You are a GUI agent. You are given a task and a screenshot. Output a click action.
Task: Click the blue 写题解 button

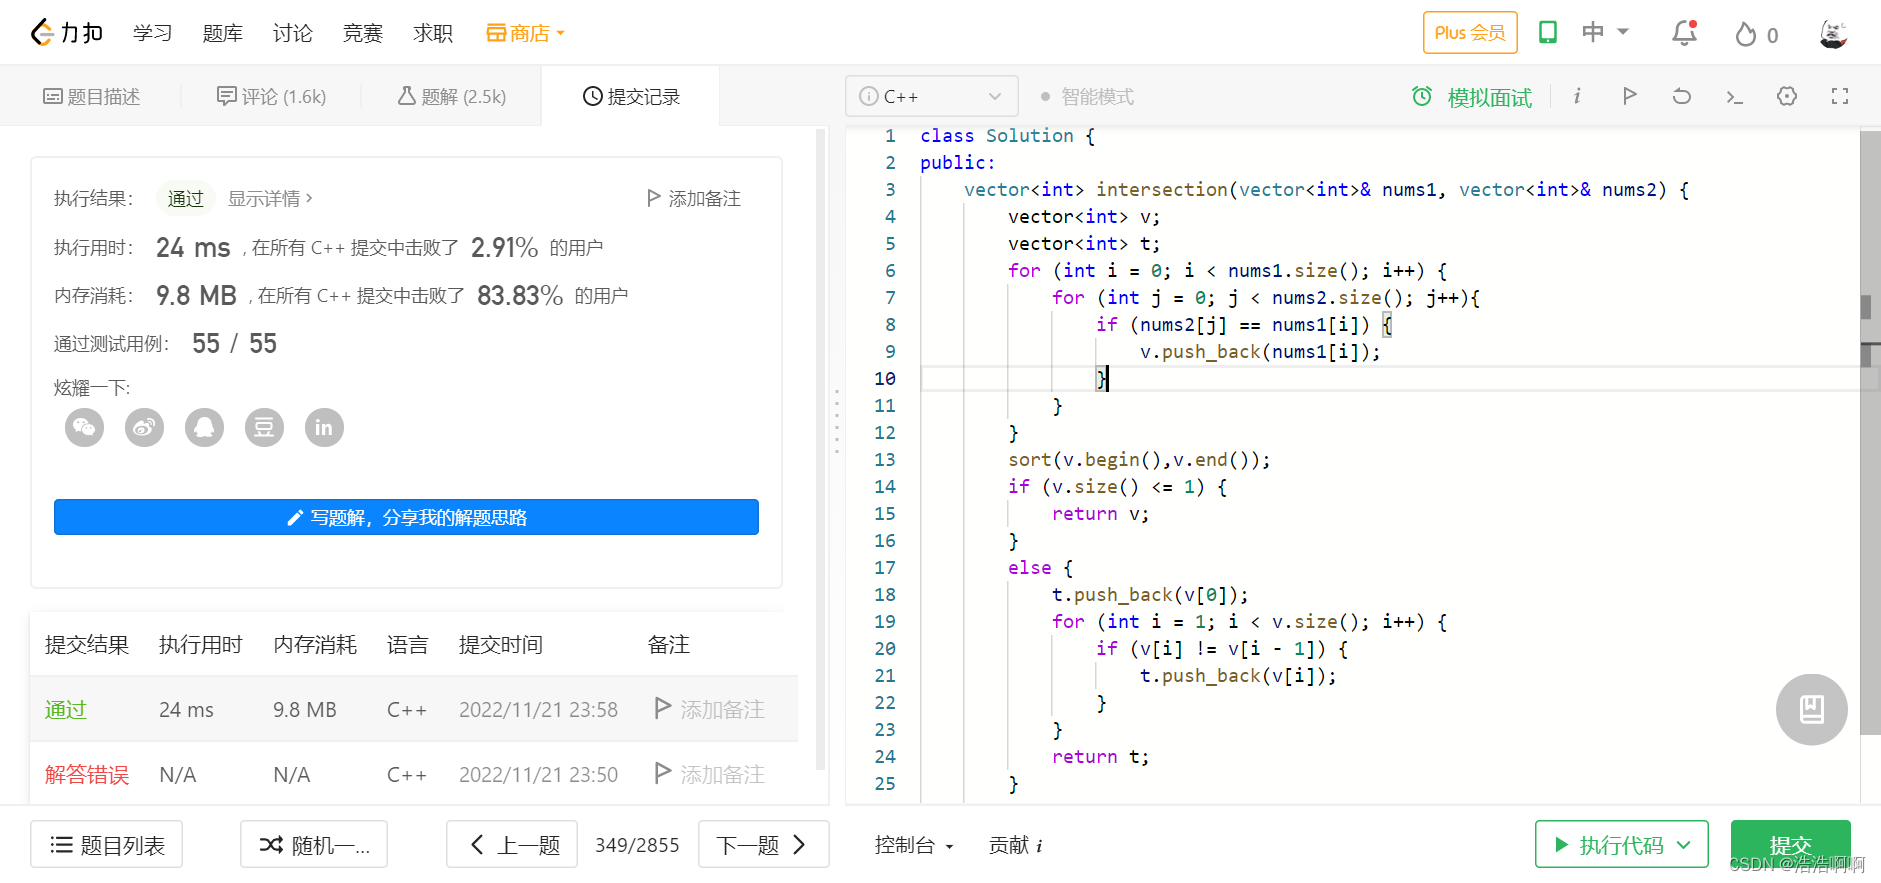tap(406, 517)
